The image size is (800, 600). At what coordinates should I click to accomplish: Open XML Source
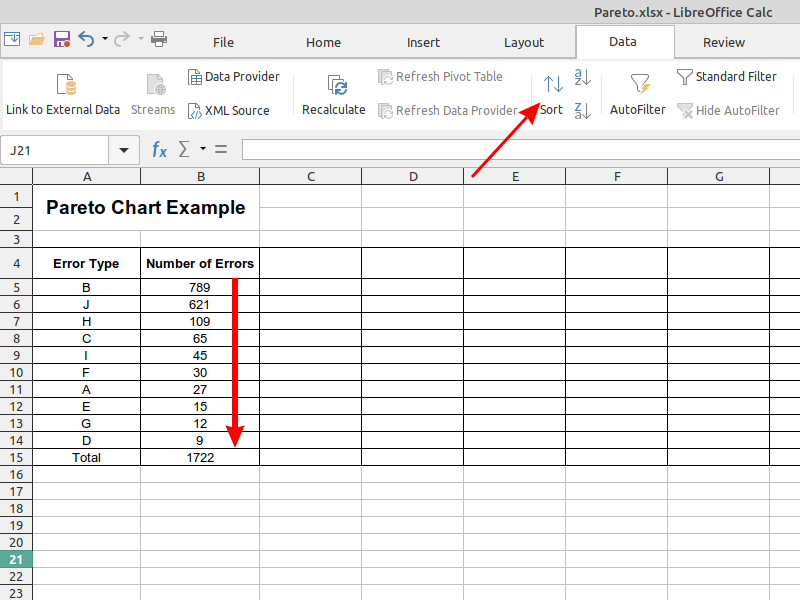click(x=229, y=111)
